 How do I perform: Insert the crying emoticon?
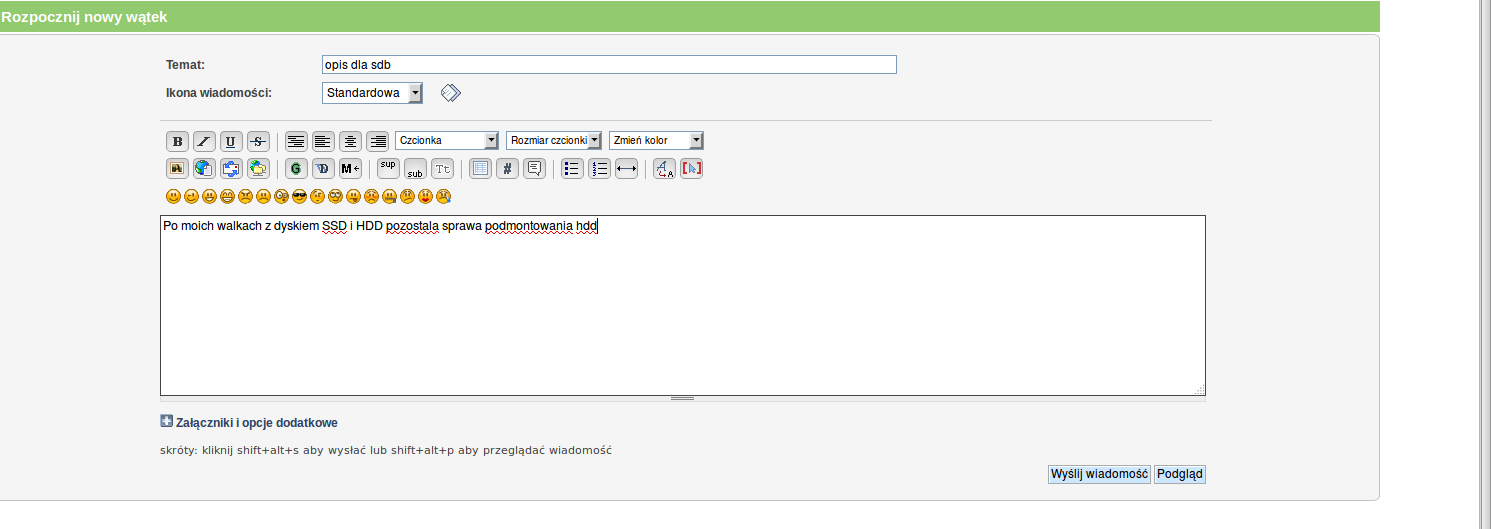444,196
